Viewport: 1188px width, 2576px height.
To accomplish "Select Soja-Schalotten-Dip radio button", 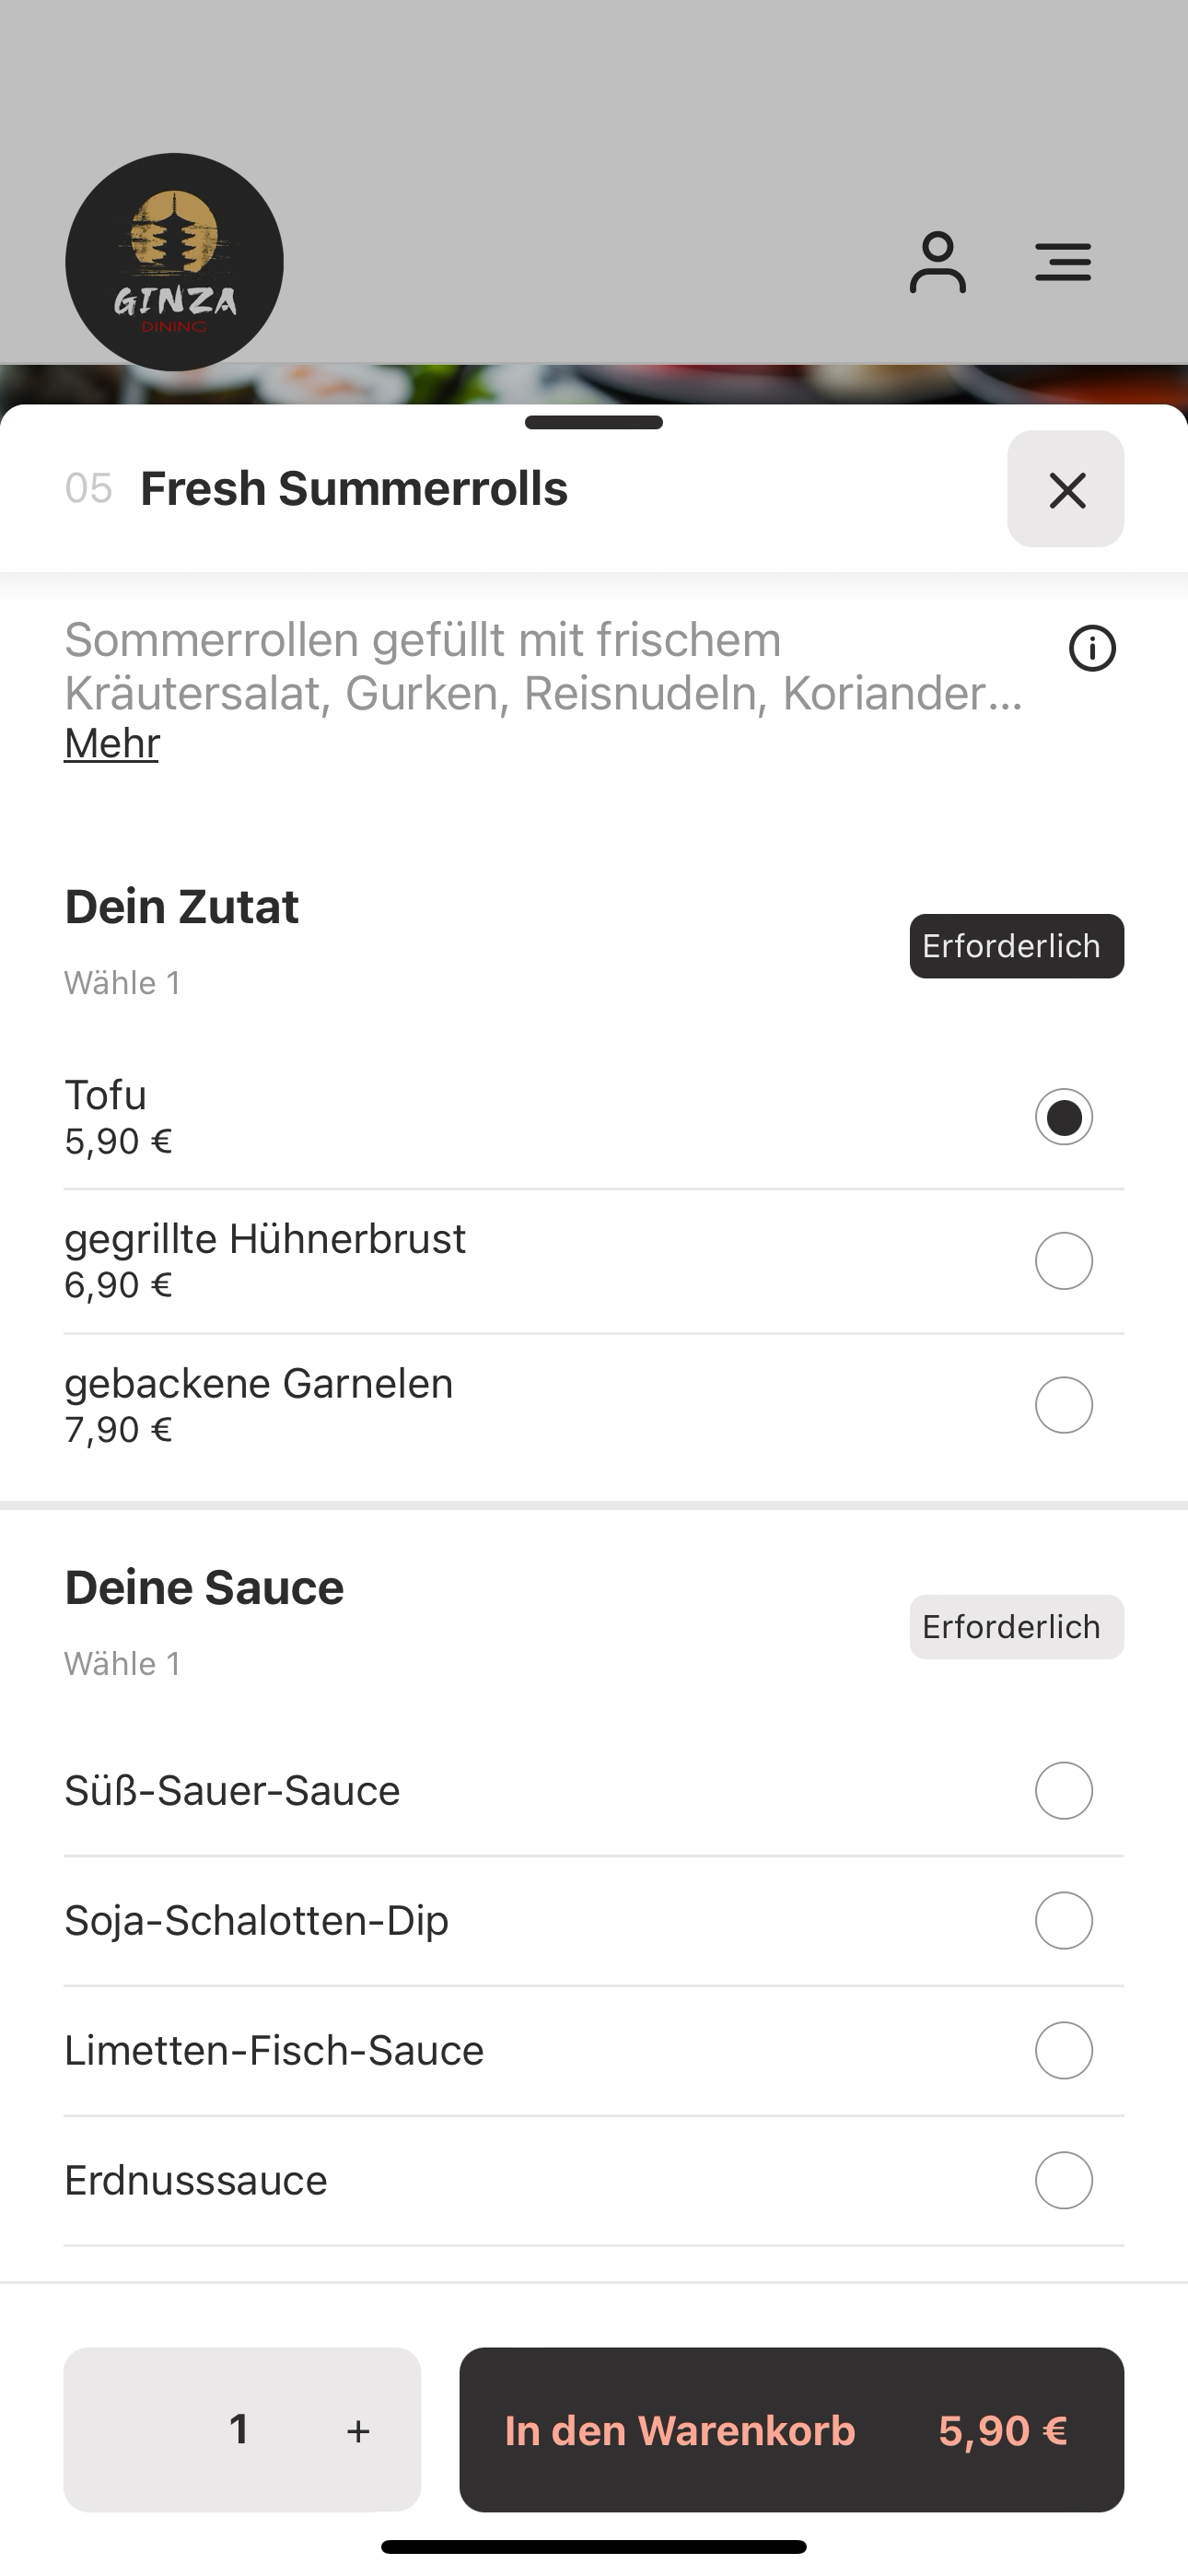I will tap(1064, 1920).
